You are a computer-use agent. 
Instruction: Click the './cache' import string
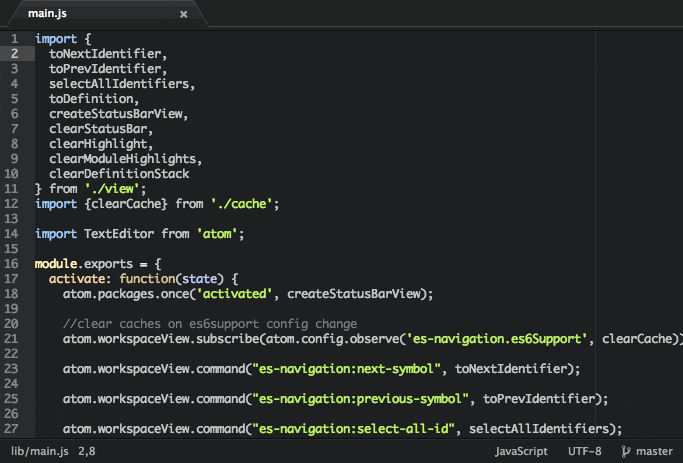243,203
